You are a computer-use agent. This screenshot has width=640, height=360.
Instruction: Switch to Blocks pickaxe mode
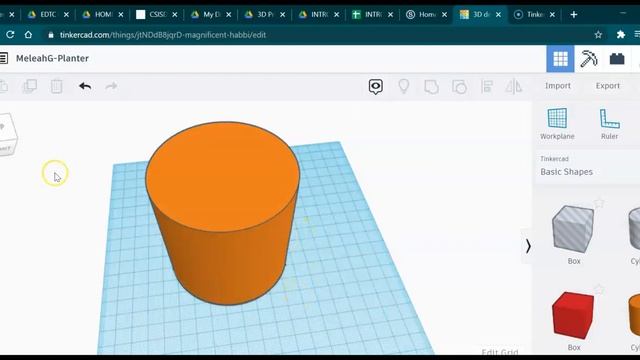coord(589,59)
